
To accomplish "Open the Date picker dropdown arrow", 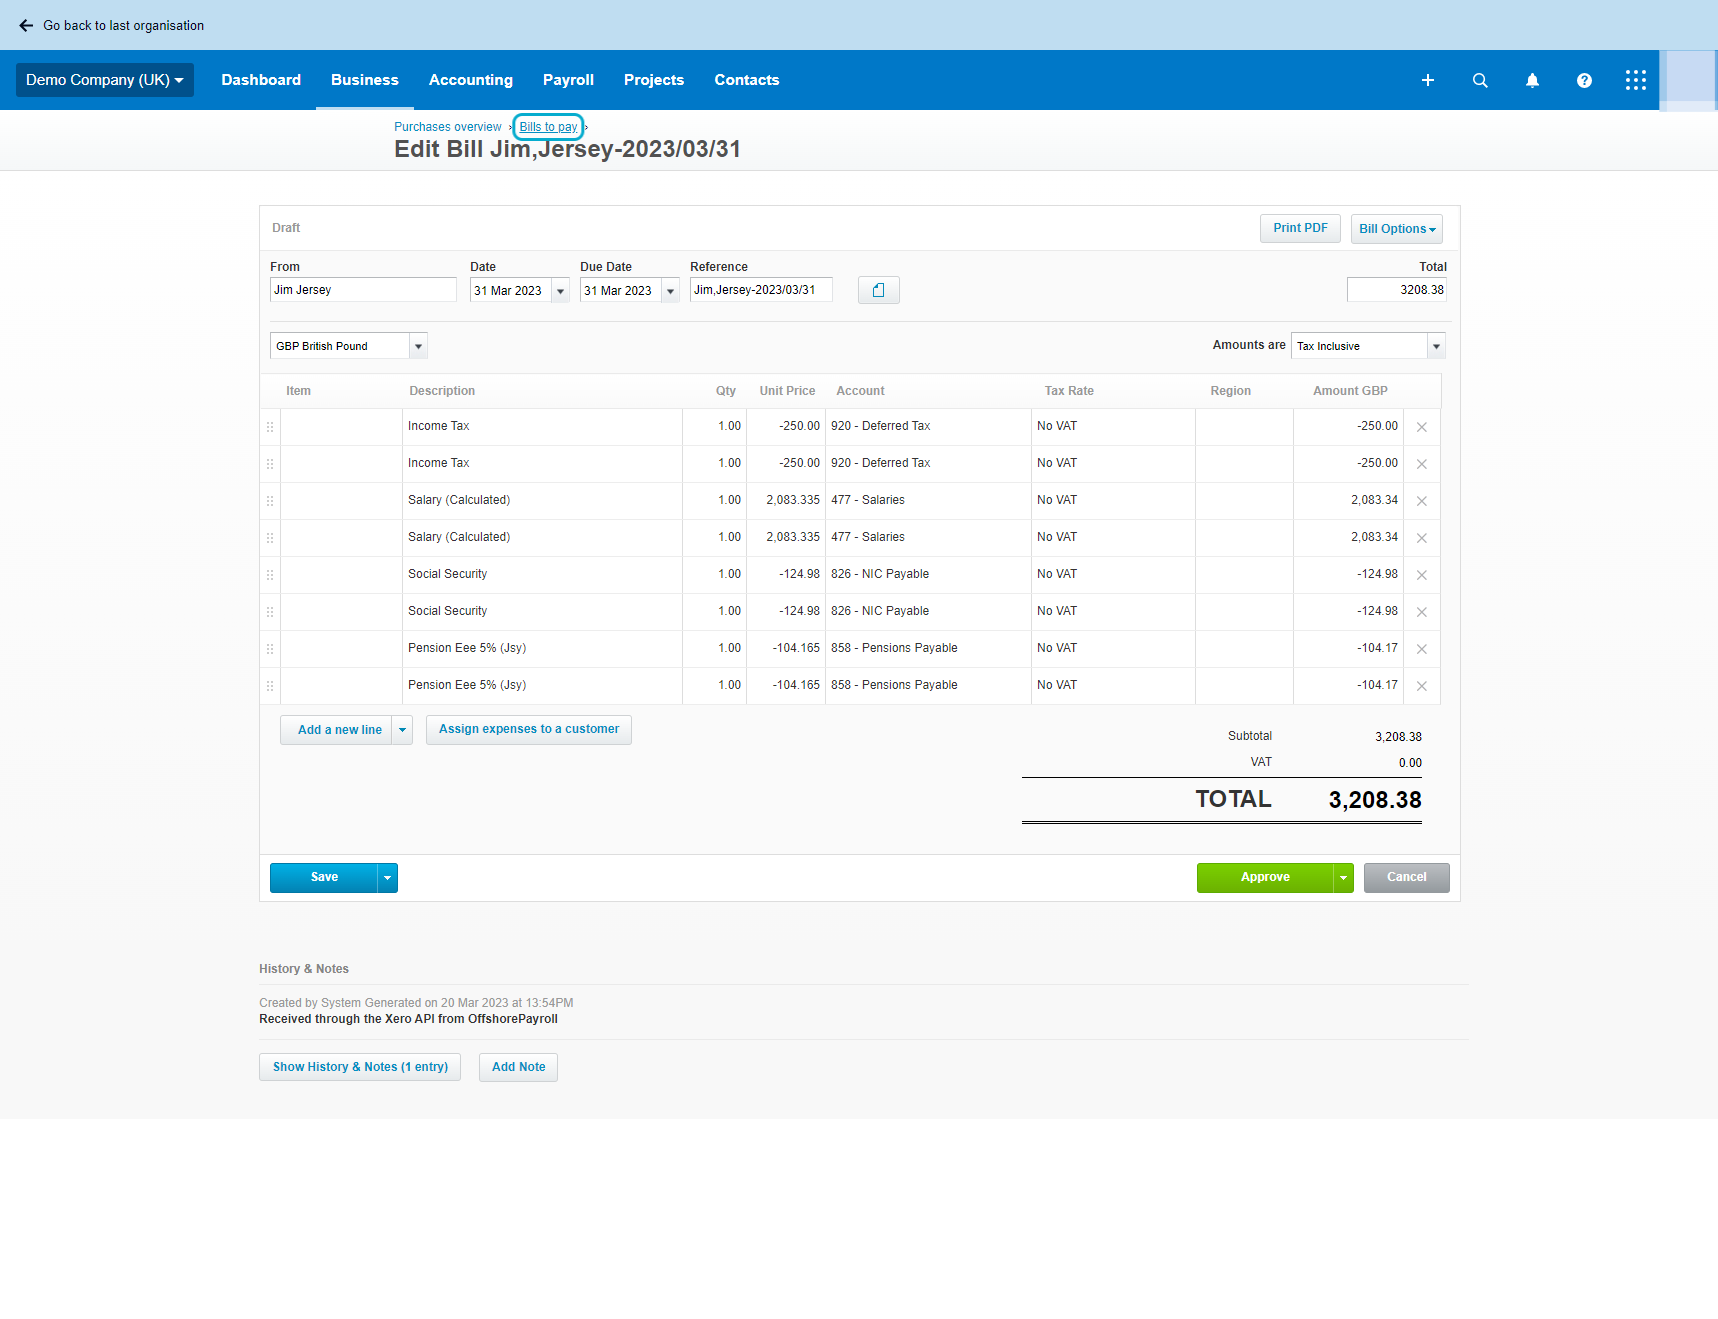I will pyautogui.click(x=561, y=291).
